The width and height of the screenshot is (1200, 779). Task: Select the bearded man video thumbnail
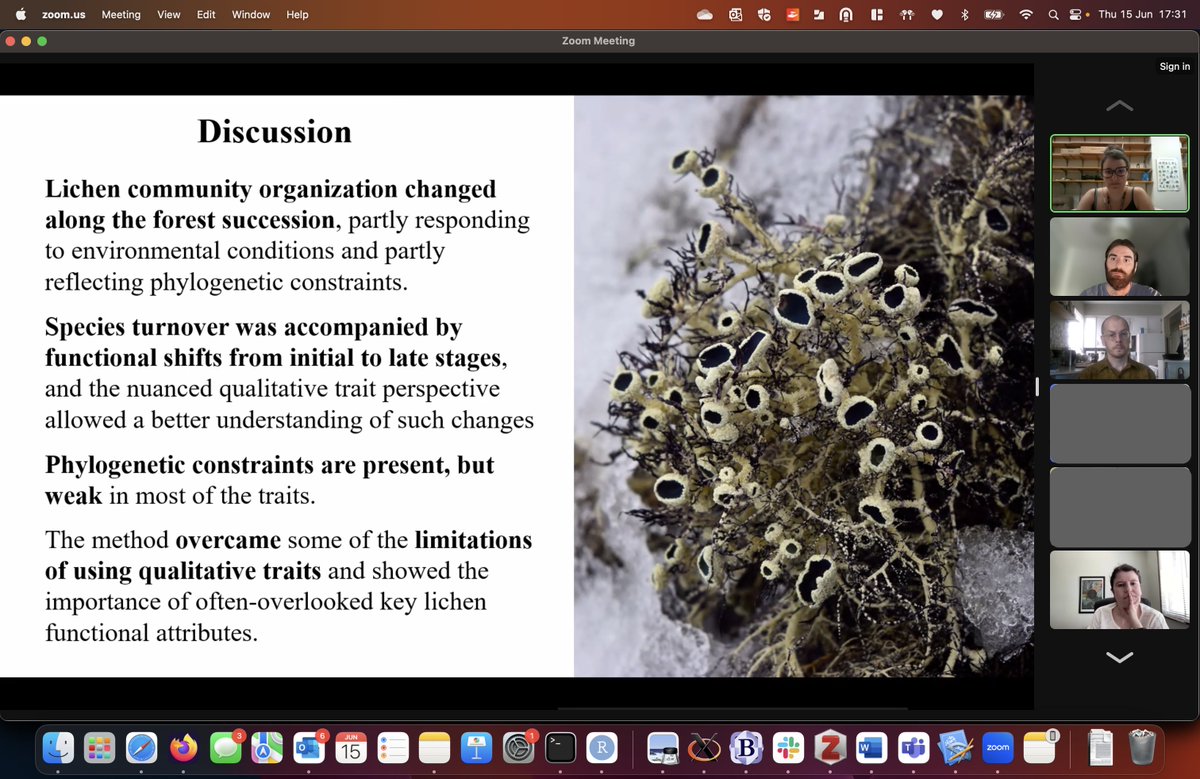click(x=1120, y=257)
